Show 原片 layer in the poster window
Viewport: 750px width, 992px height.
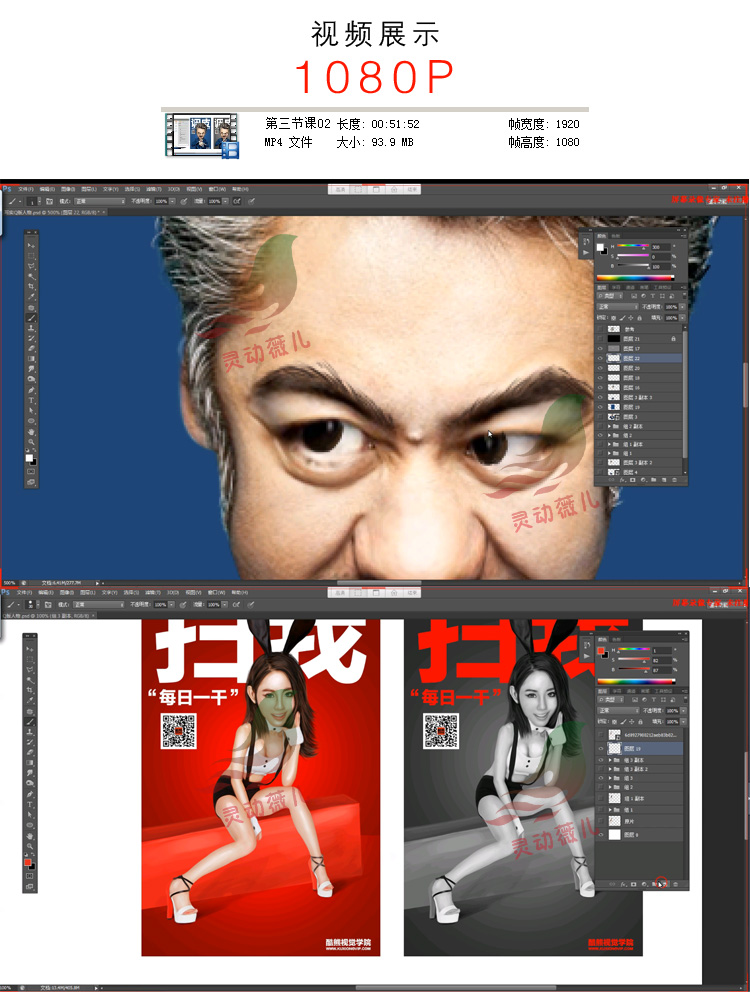(601, 821)
